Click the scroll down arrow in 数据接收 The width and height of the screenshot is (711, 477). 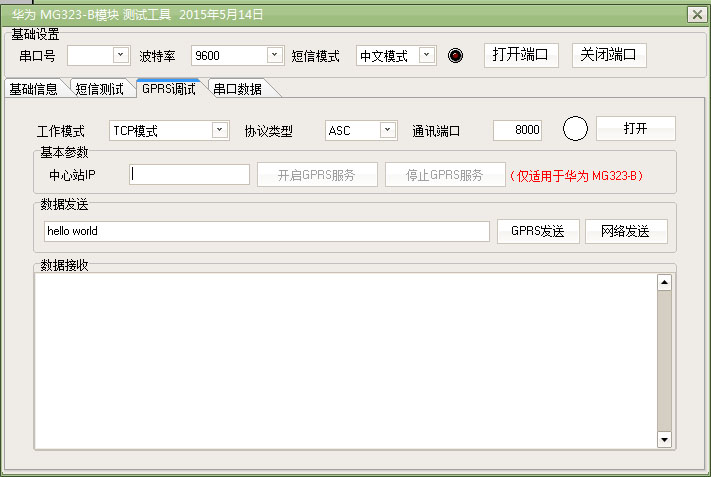pos(663,439)
